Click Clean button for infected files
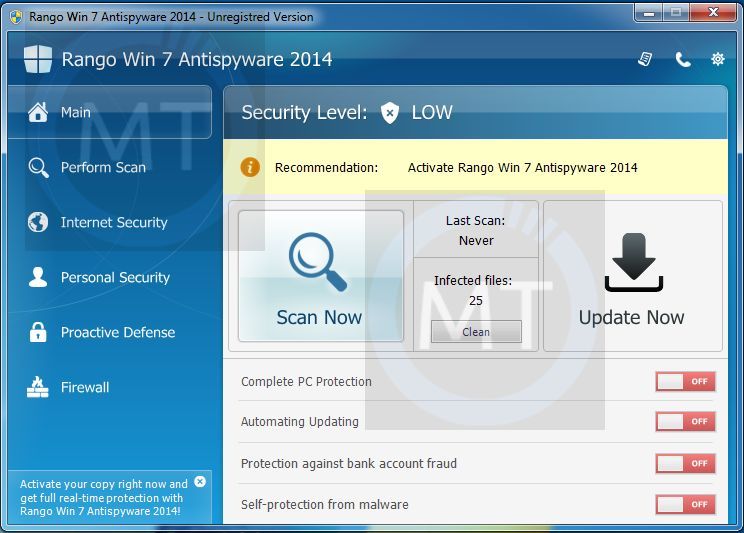Image resolution: width=744 pixels, height=533 pixels. tap(476, 332)
